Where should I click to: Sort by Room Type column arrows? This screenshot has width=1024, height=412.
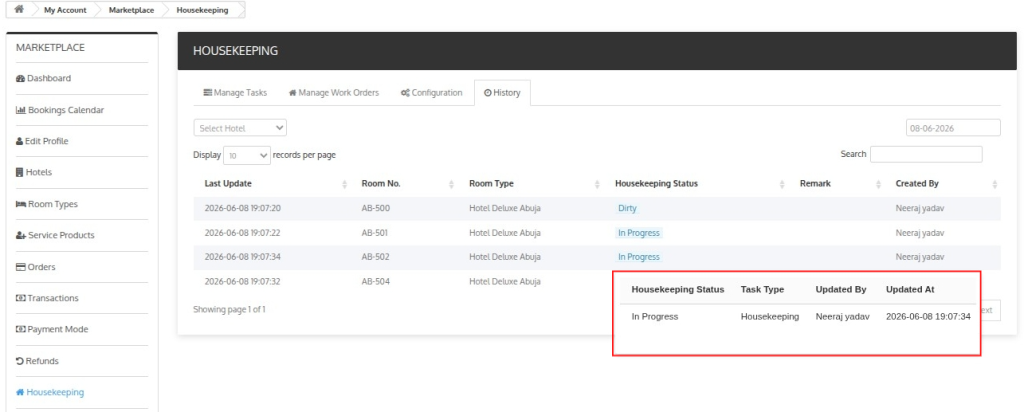pos(597,185)
